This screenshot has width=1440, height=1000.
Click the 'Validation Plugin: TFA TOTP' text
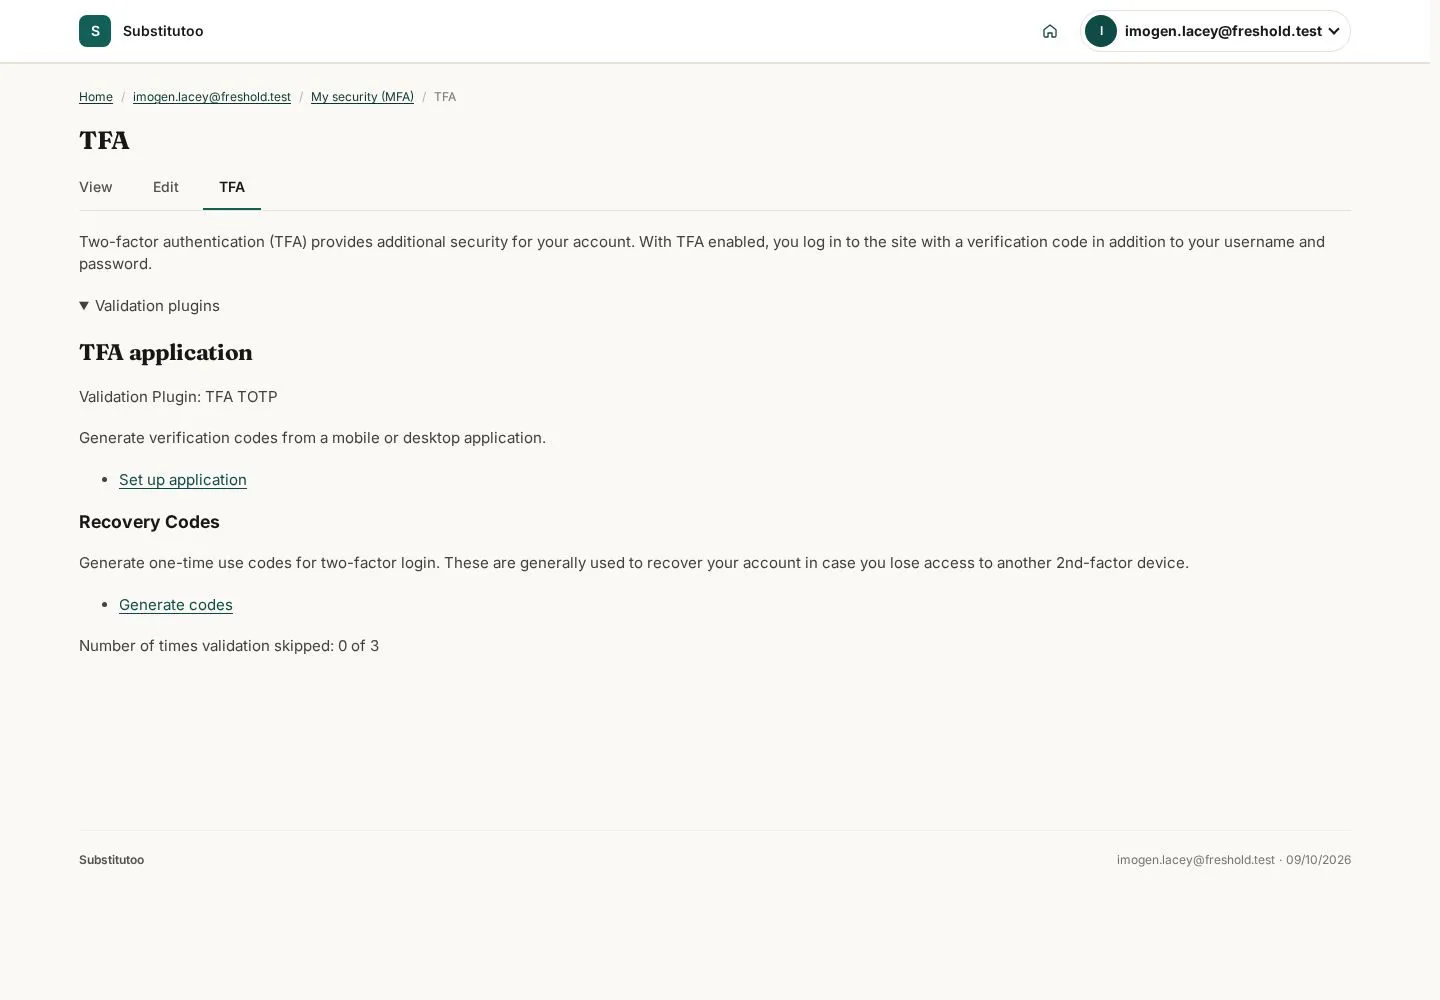(178, 397)
